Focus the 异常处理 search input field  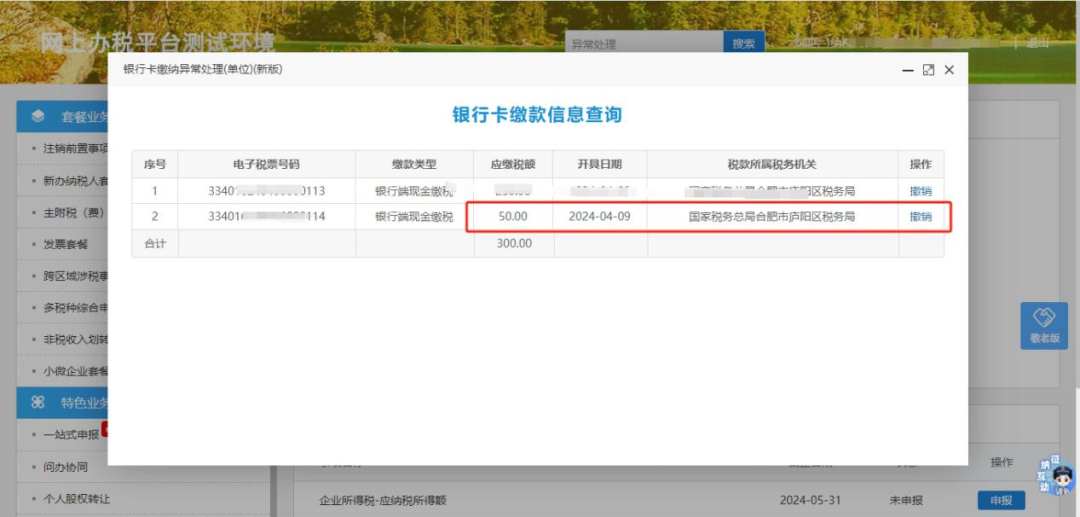pos(642,44)
